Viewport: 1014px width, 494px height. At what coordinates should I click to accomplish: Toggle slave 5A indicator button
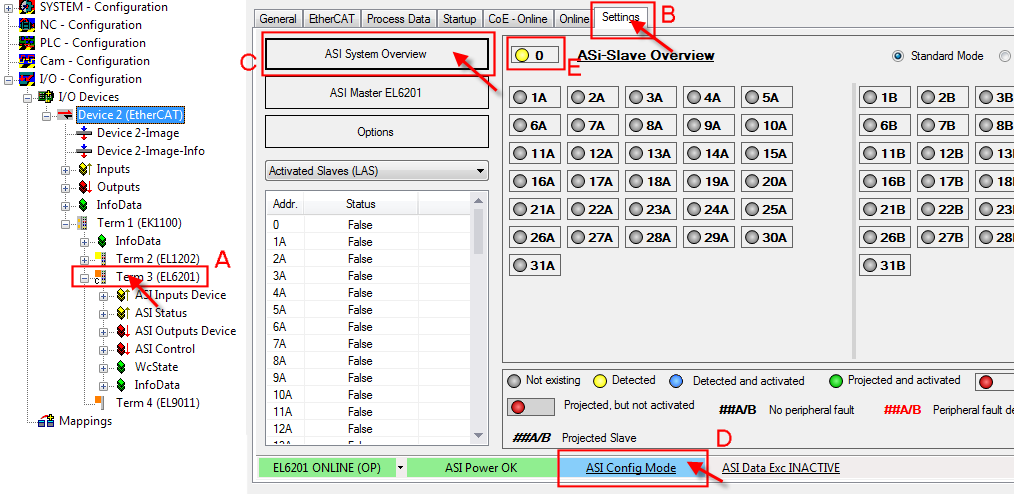[x=766, y=98]
